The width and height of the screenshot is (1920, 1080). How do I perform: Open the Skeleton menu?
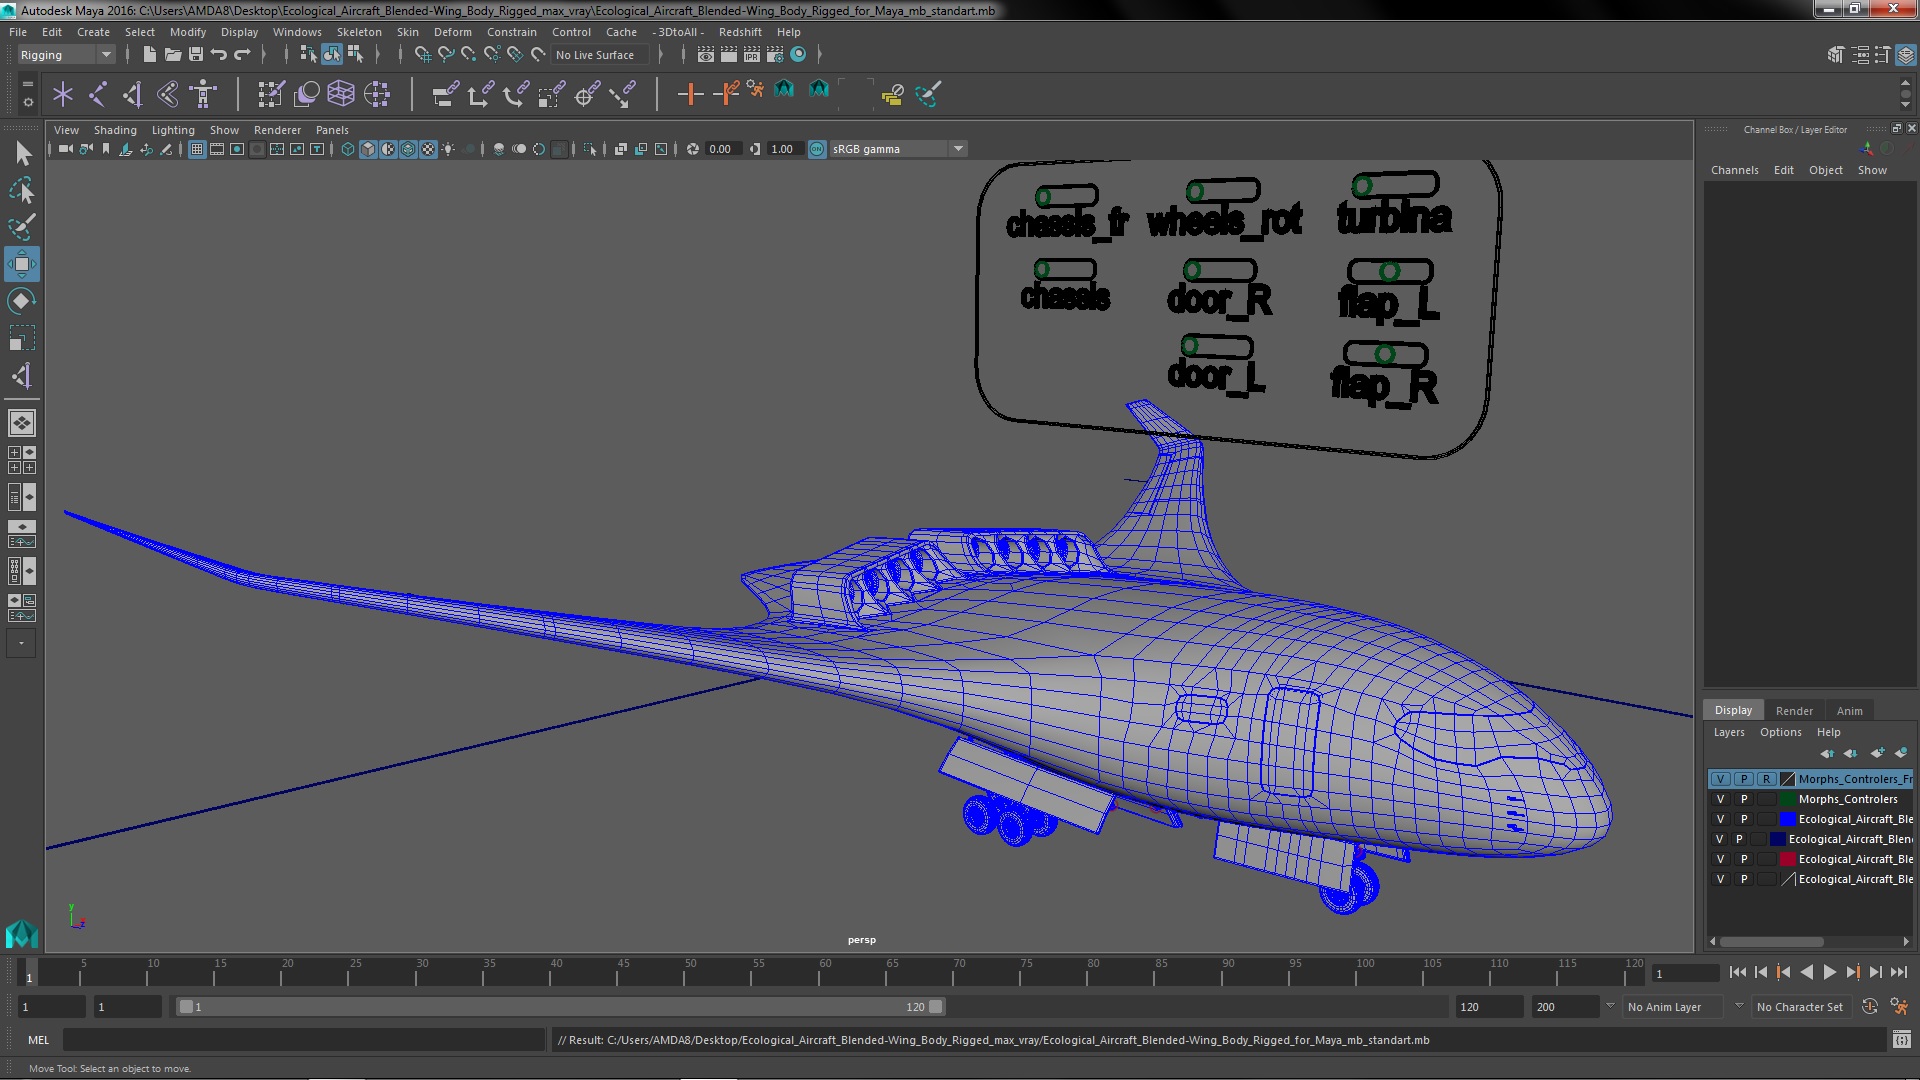point(358,32)
